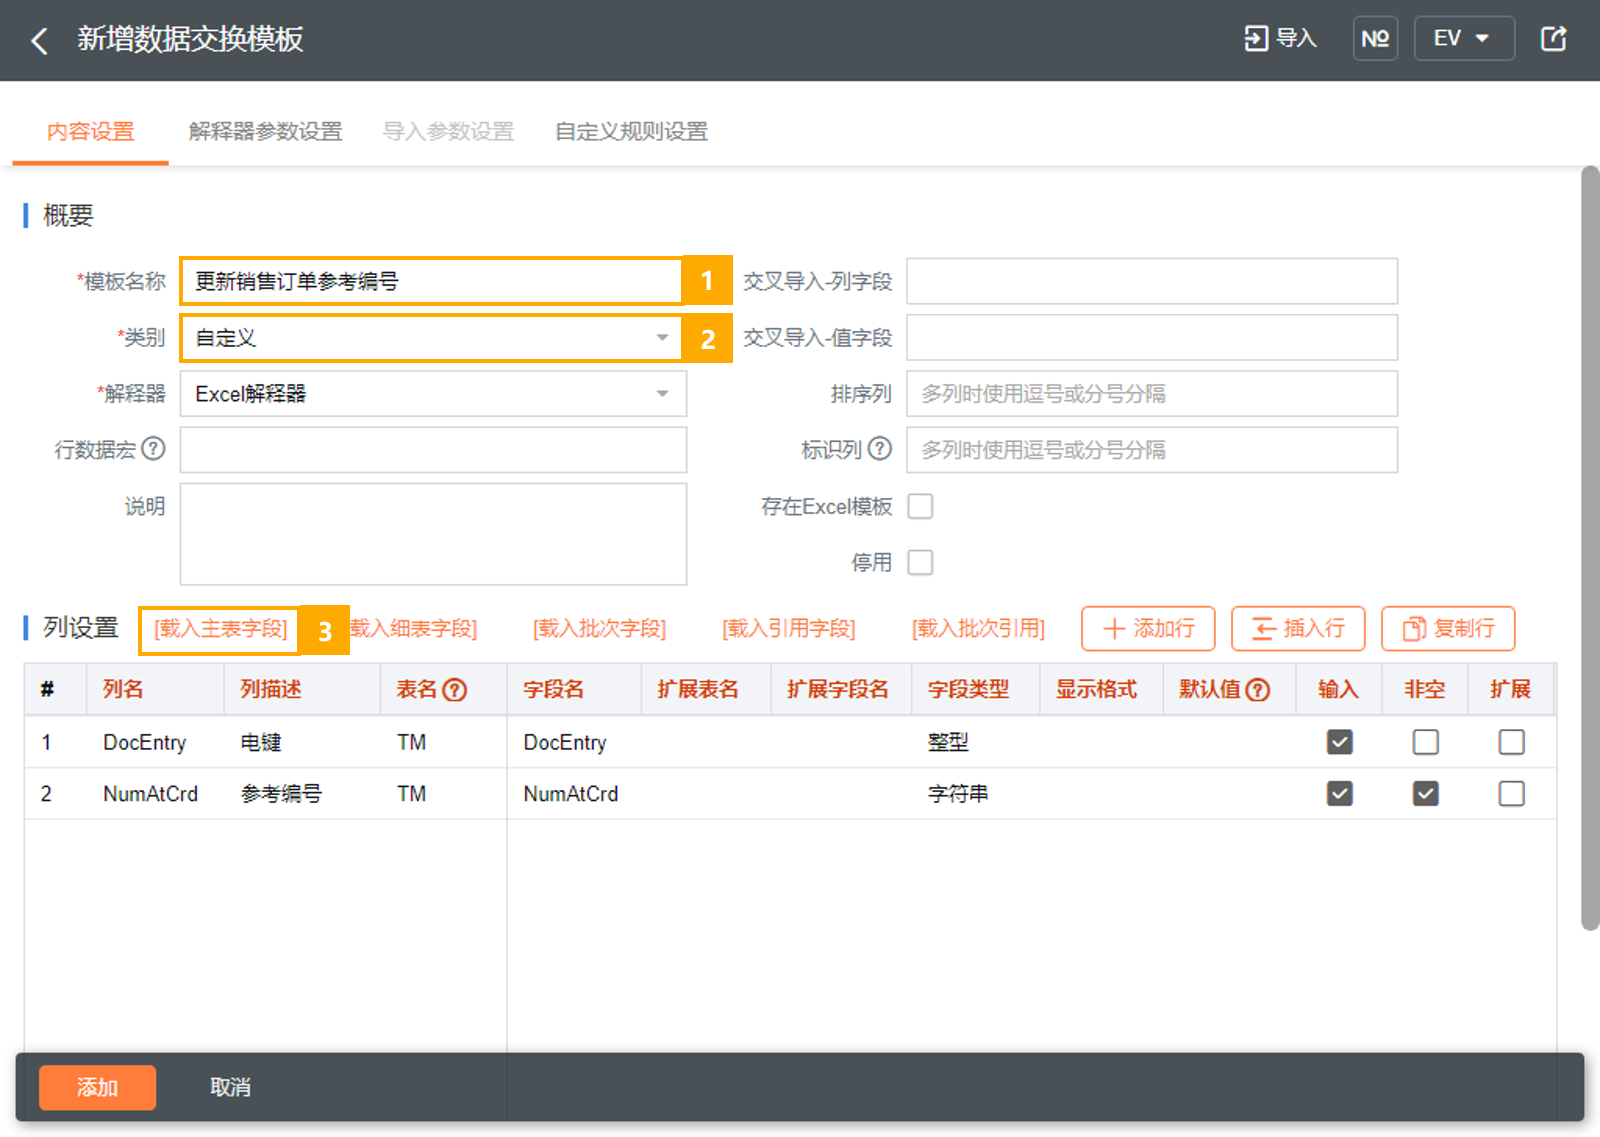Click the 载入批次字段 link
This screenshot has height=1137, width=1600.
pyautogui.click(x=599, y=629)
